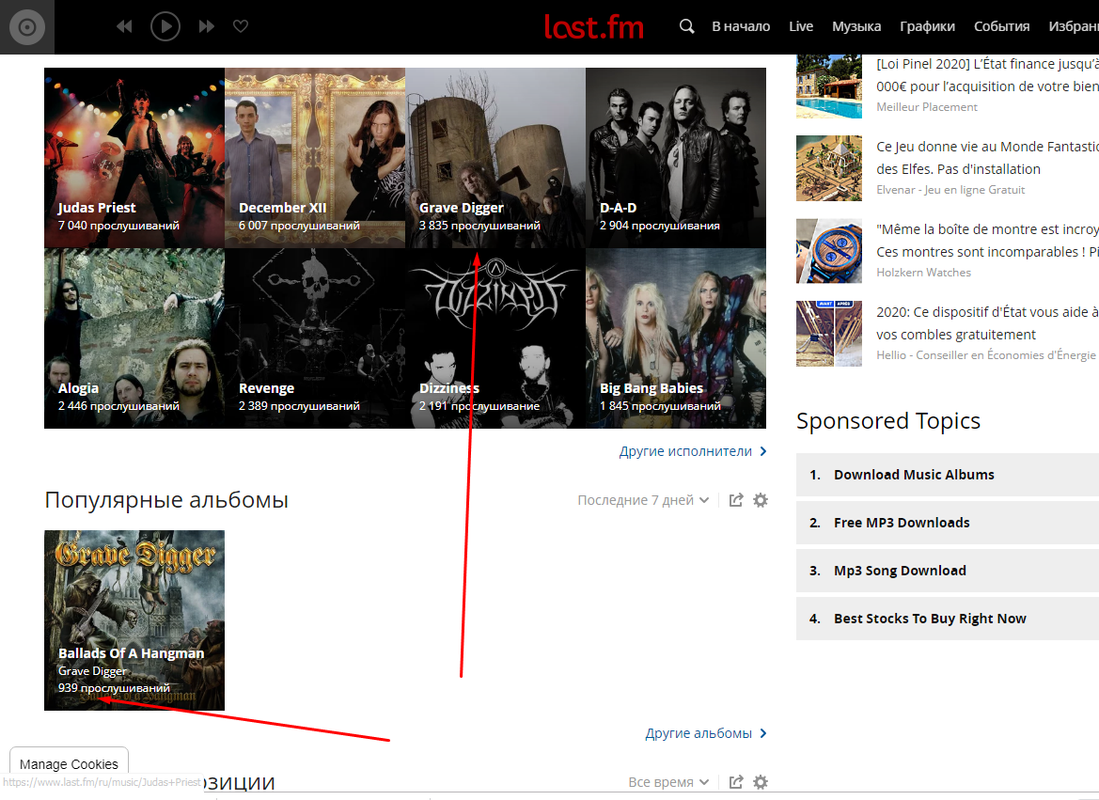Open settings gear for Популярные альбомы
The width and height of the screenshot is (1099, 800).
click(x=760, y=500)
